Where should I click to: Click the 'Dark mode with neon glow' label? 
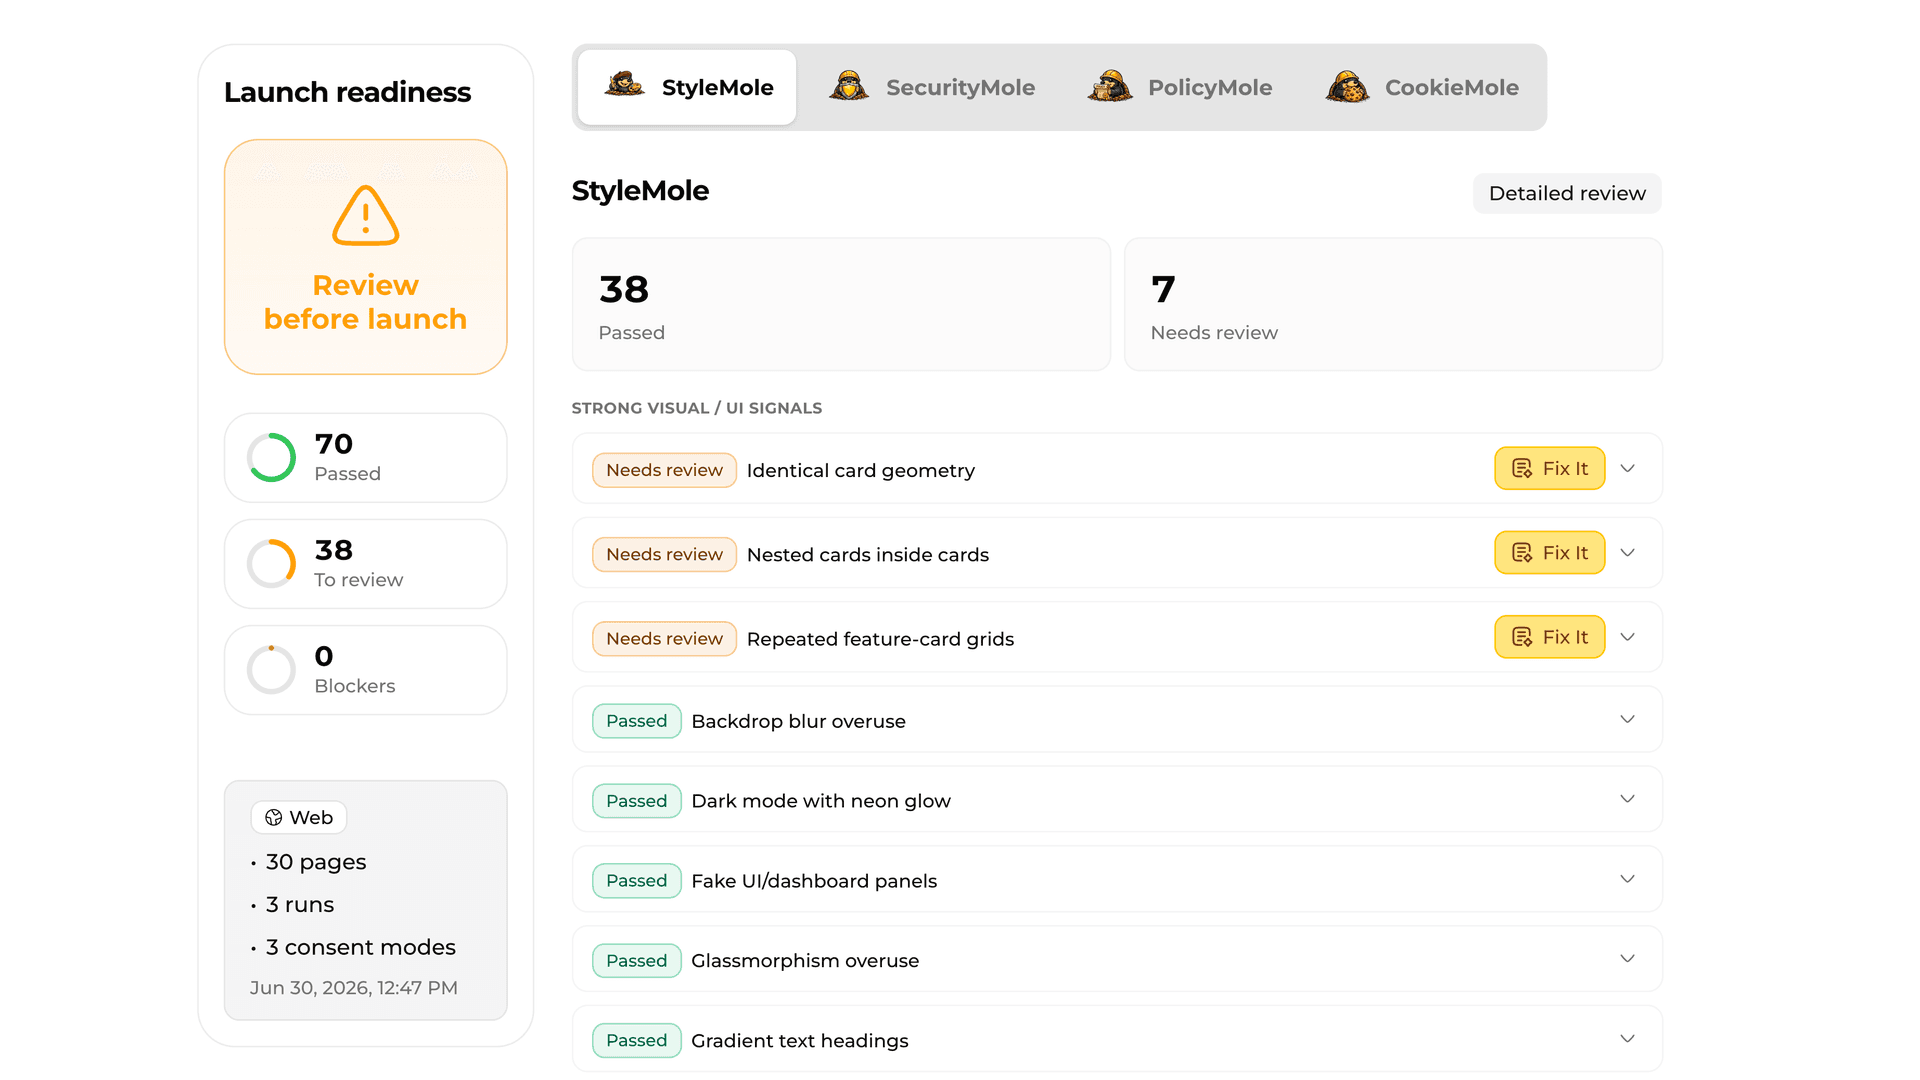pyautogui.click(x=821, y=801)
